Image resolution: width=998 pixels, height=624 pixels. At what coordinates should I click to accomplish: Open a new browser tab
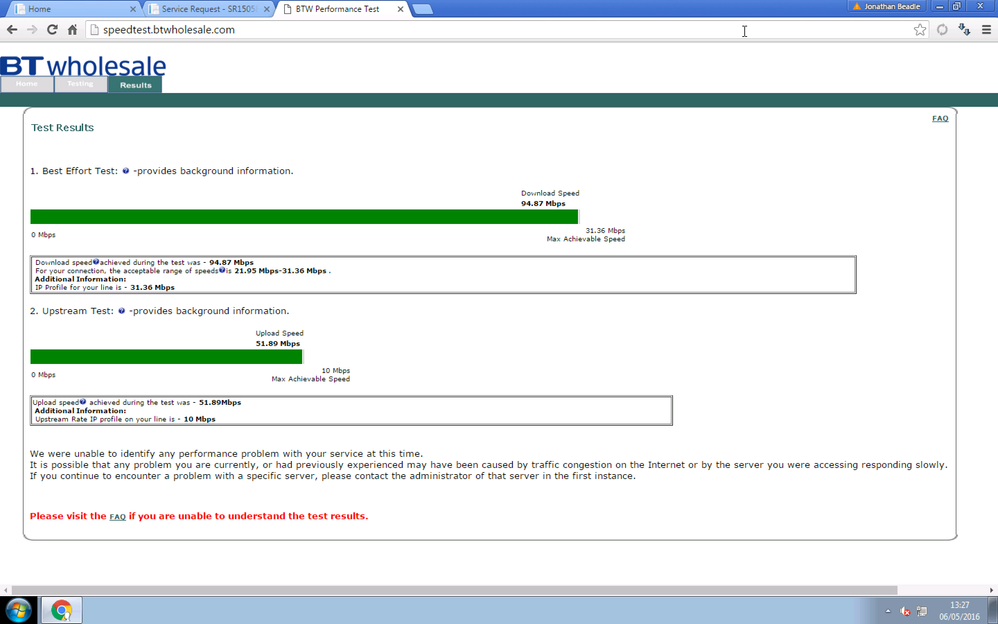(x=423, y=9)
